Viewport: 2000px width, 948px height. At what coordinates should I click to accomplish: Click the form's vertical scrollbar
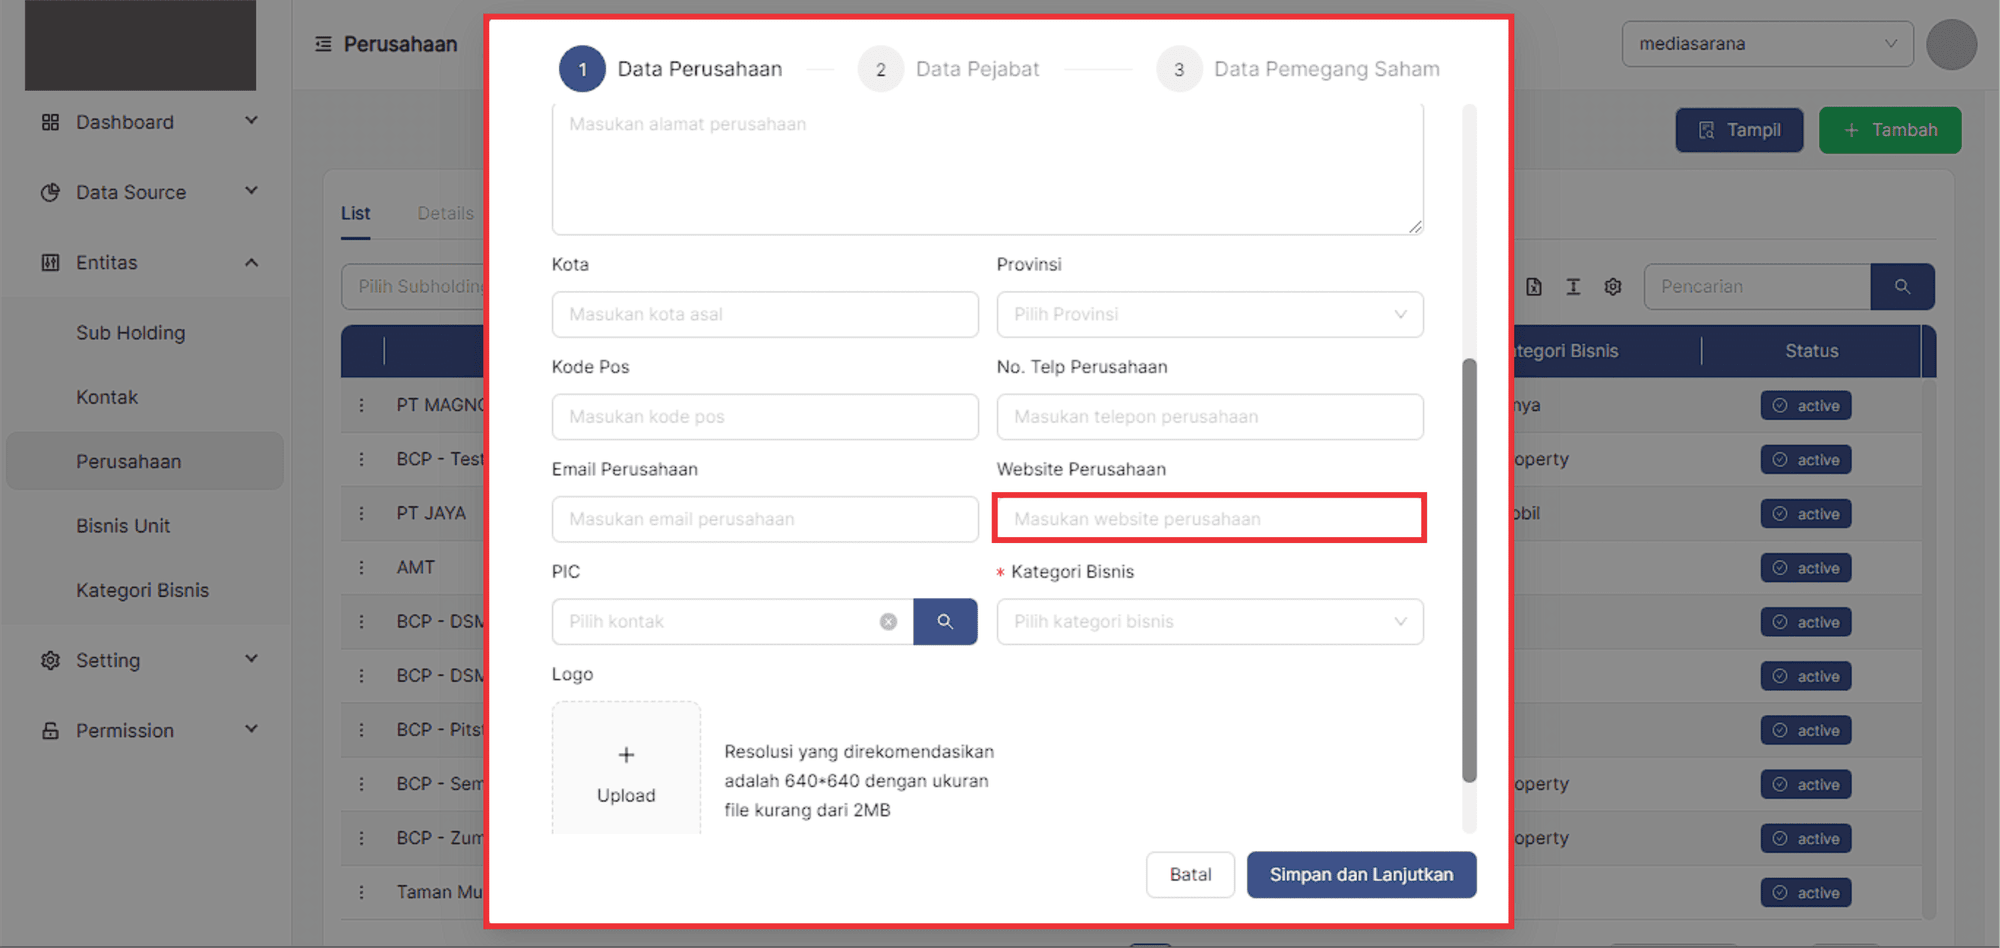point(1469,570)
